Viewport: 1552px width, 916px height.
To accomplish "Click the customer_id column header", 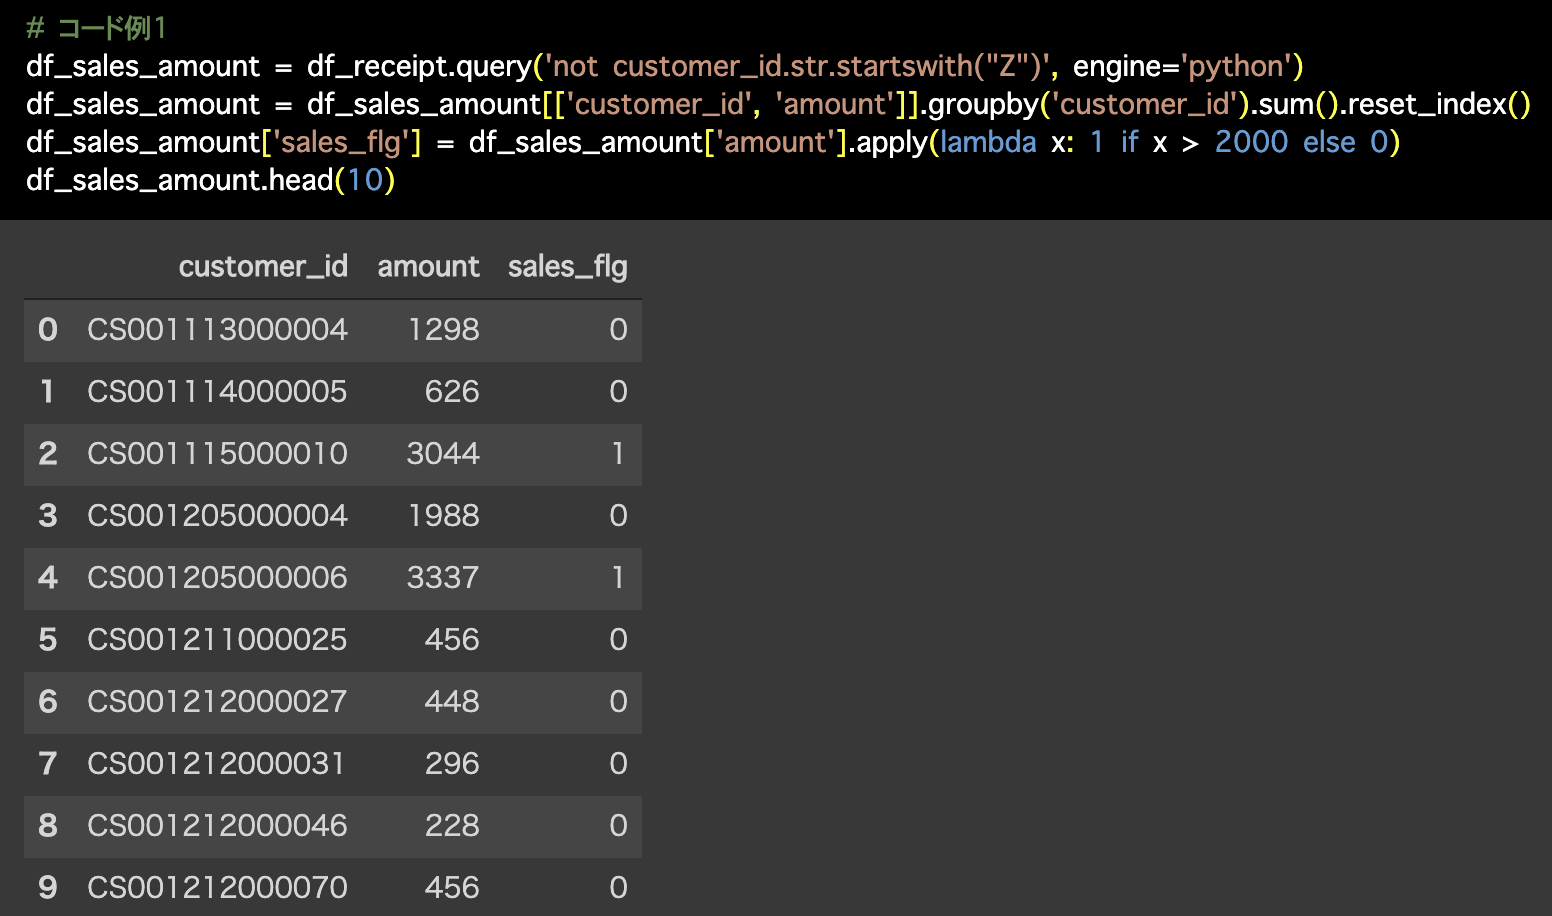I will pyautogui.click(x=263, y=267).
